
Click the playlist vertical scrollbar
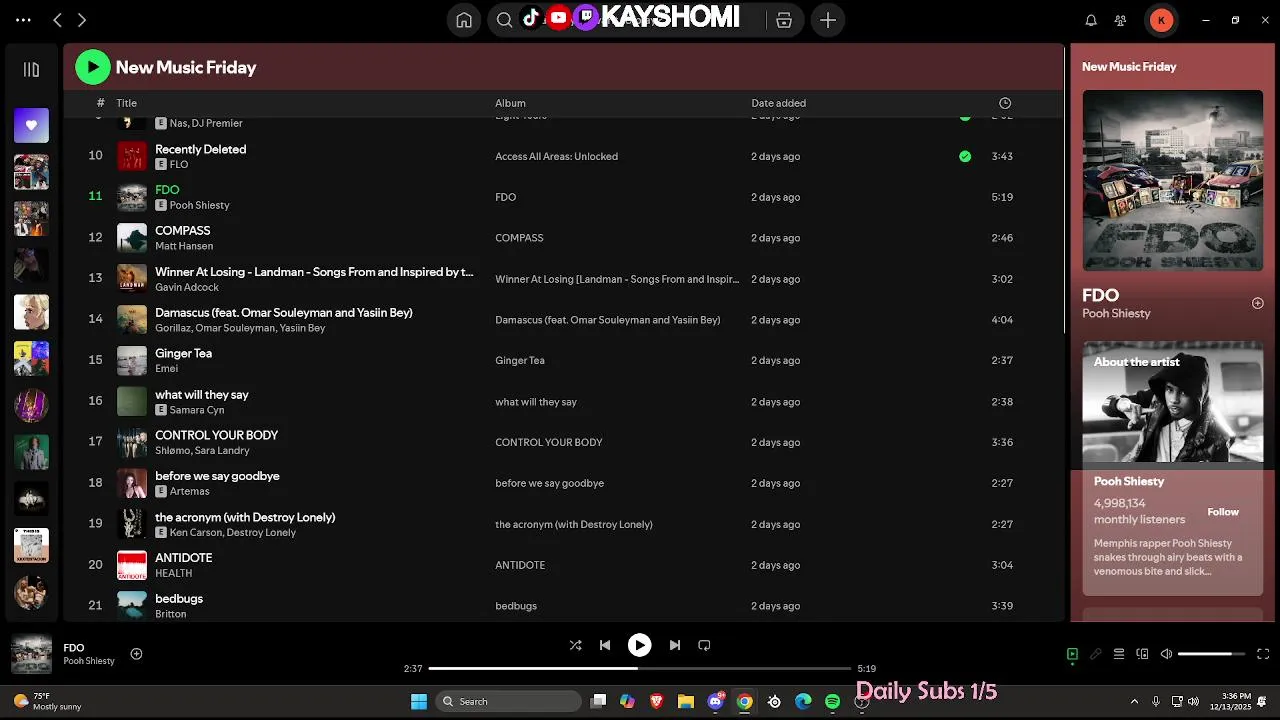click(1064, 190)
